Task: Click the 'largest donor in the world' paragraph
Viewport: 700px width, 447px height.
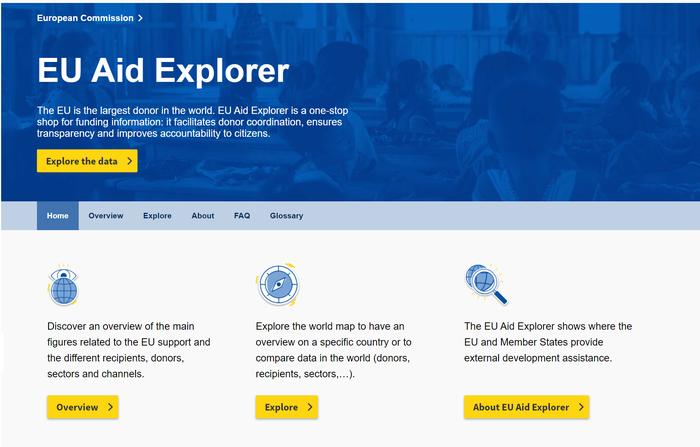Action: tap(192, 122)
